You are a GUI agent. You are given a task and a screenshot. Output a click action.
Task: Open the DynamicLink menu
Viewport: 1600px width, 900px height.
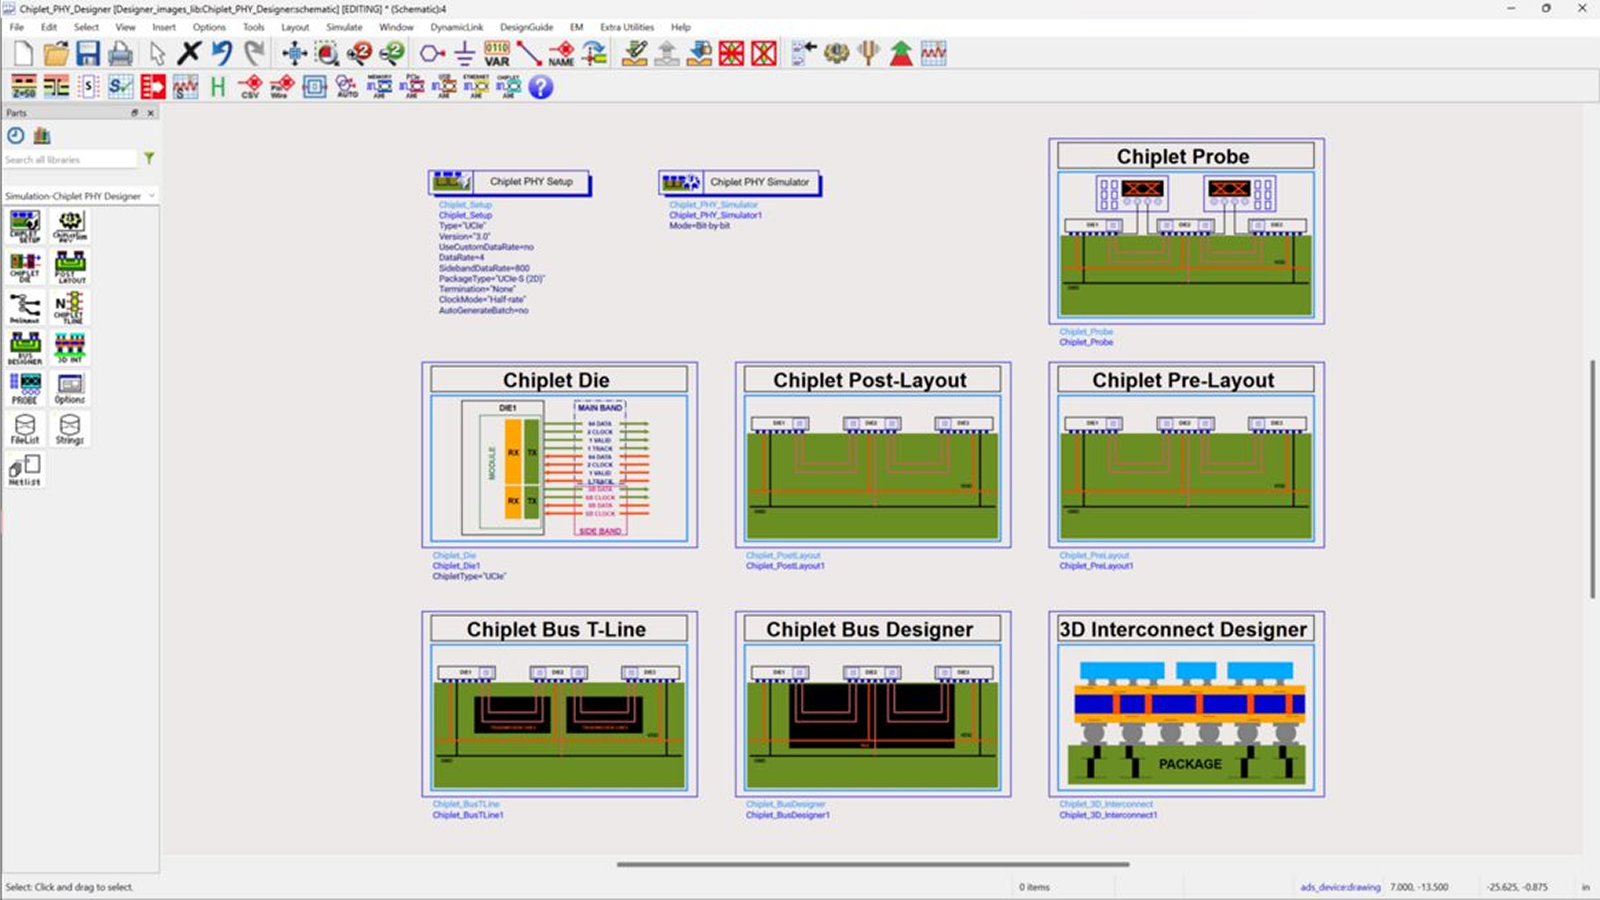click(457, 27)
